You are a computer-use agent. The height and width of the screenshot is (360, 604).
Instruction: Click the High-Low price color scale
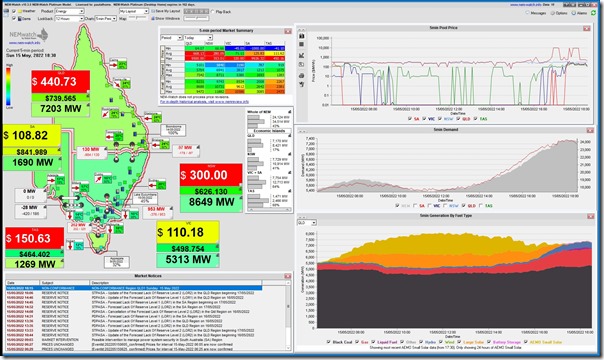8,86
